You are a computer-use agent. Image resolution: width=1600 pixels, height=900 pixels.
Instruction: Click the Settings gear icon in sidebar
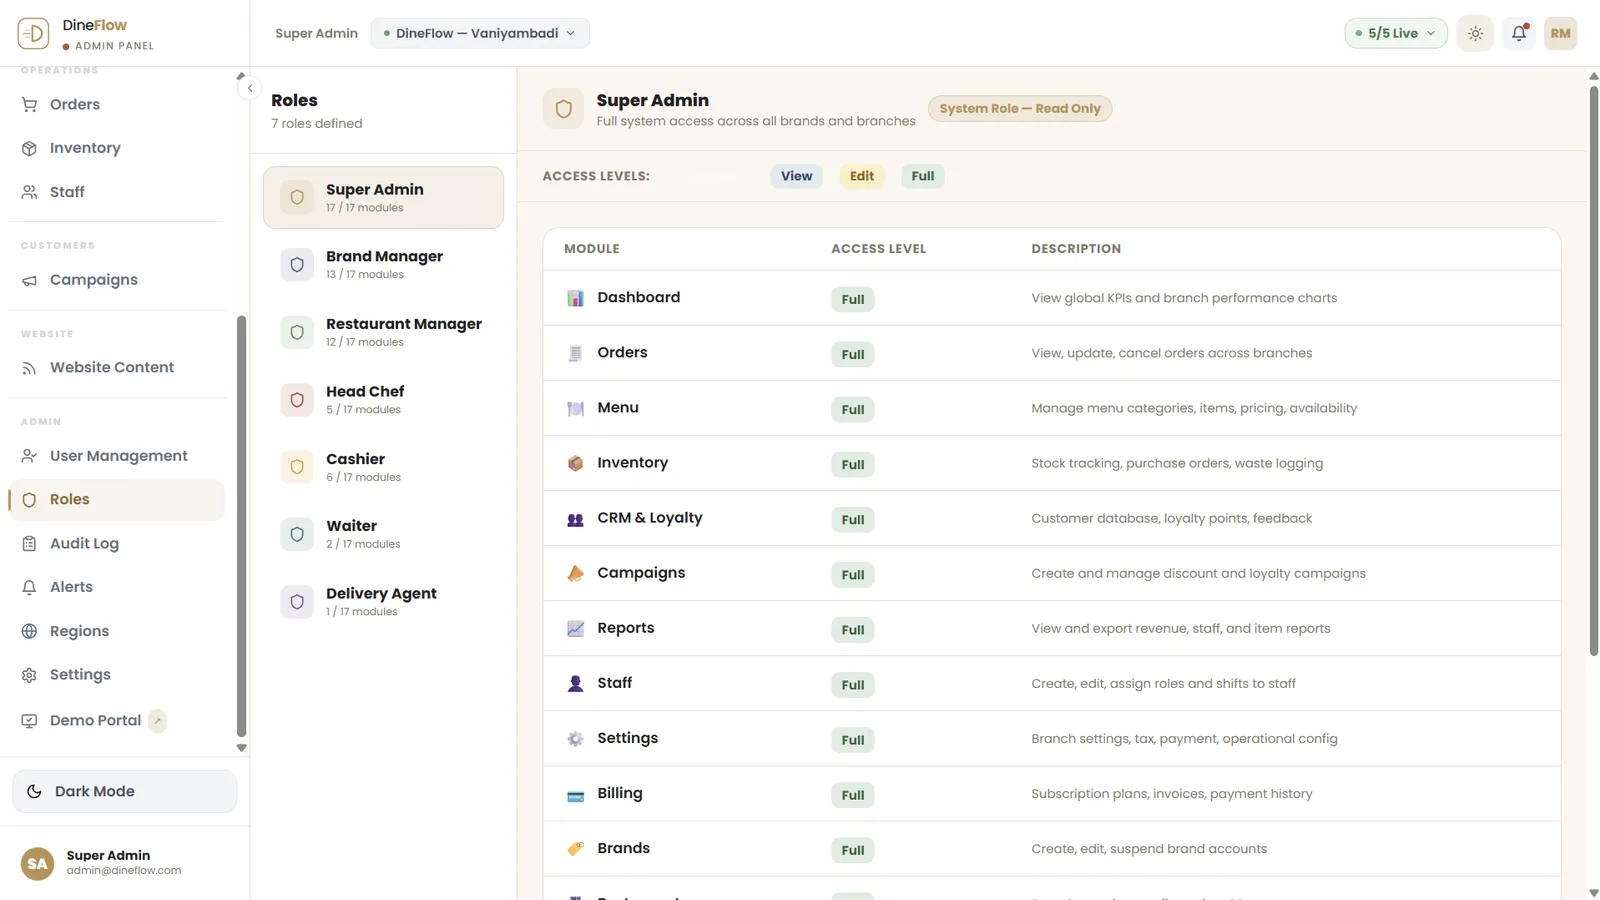(29, 675)
